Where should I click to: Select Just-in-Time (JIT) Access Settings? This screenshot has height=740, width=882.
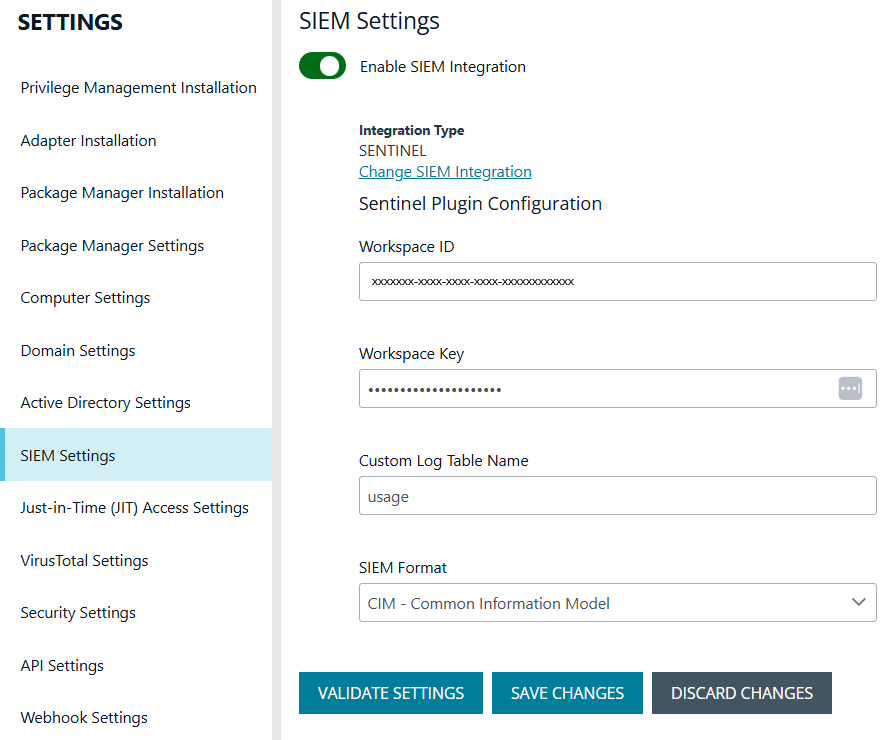134,507
